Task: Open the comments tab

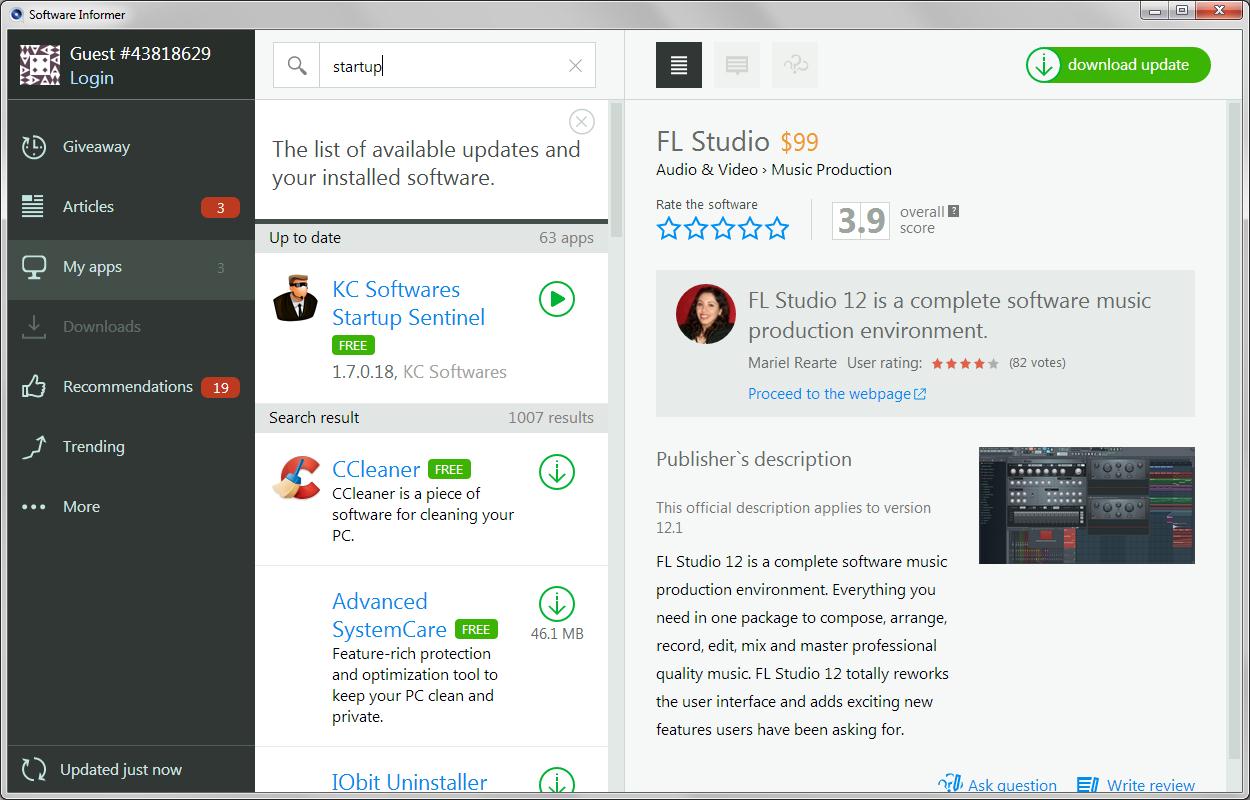Action: (737, 64)
